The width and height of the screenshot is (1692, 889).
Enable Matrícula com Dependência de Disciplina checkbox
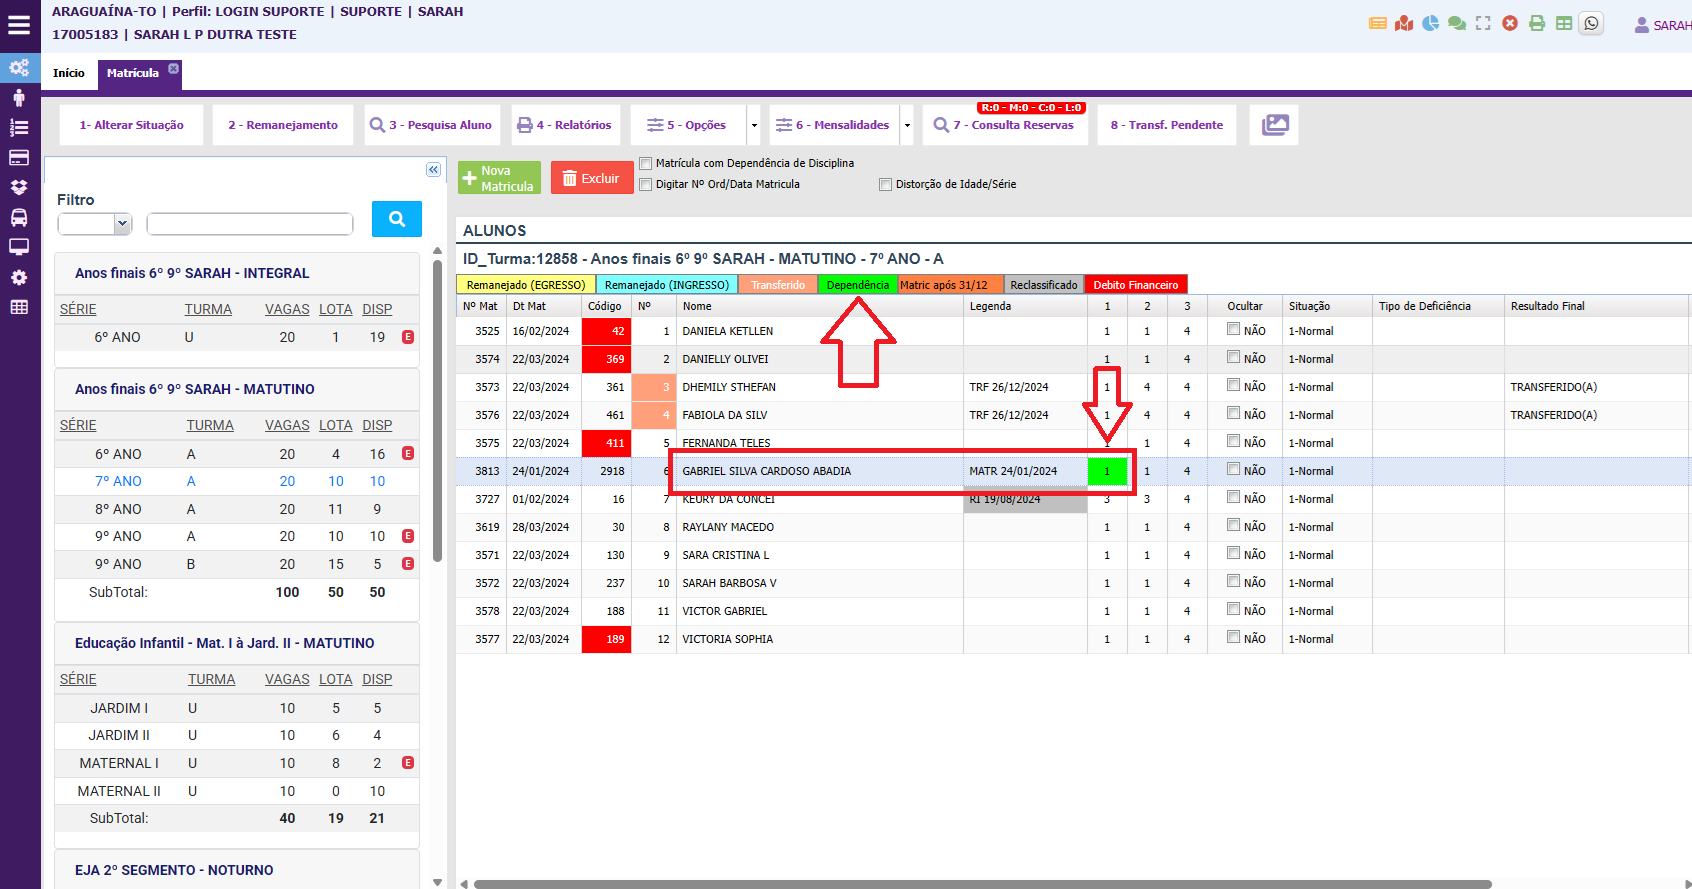point(646,163)
